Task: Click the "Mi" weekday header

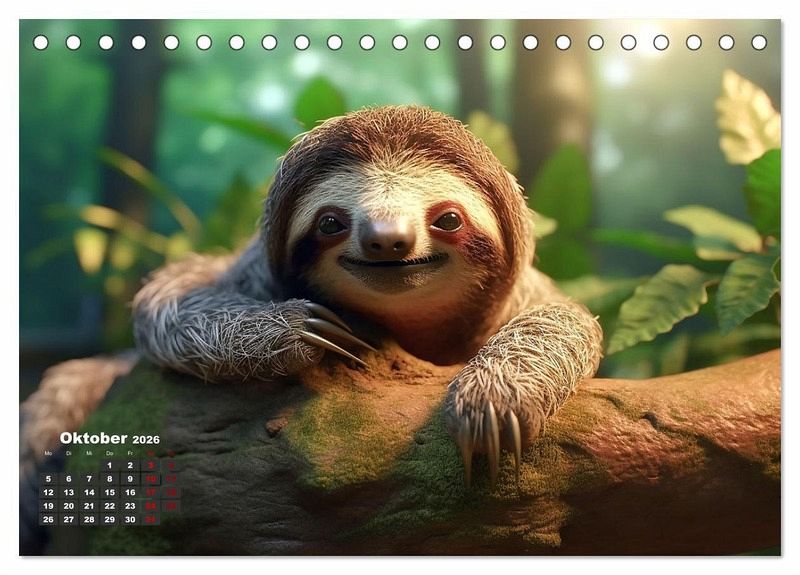Action: 89,453
